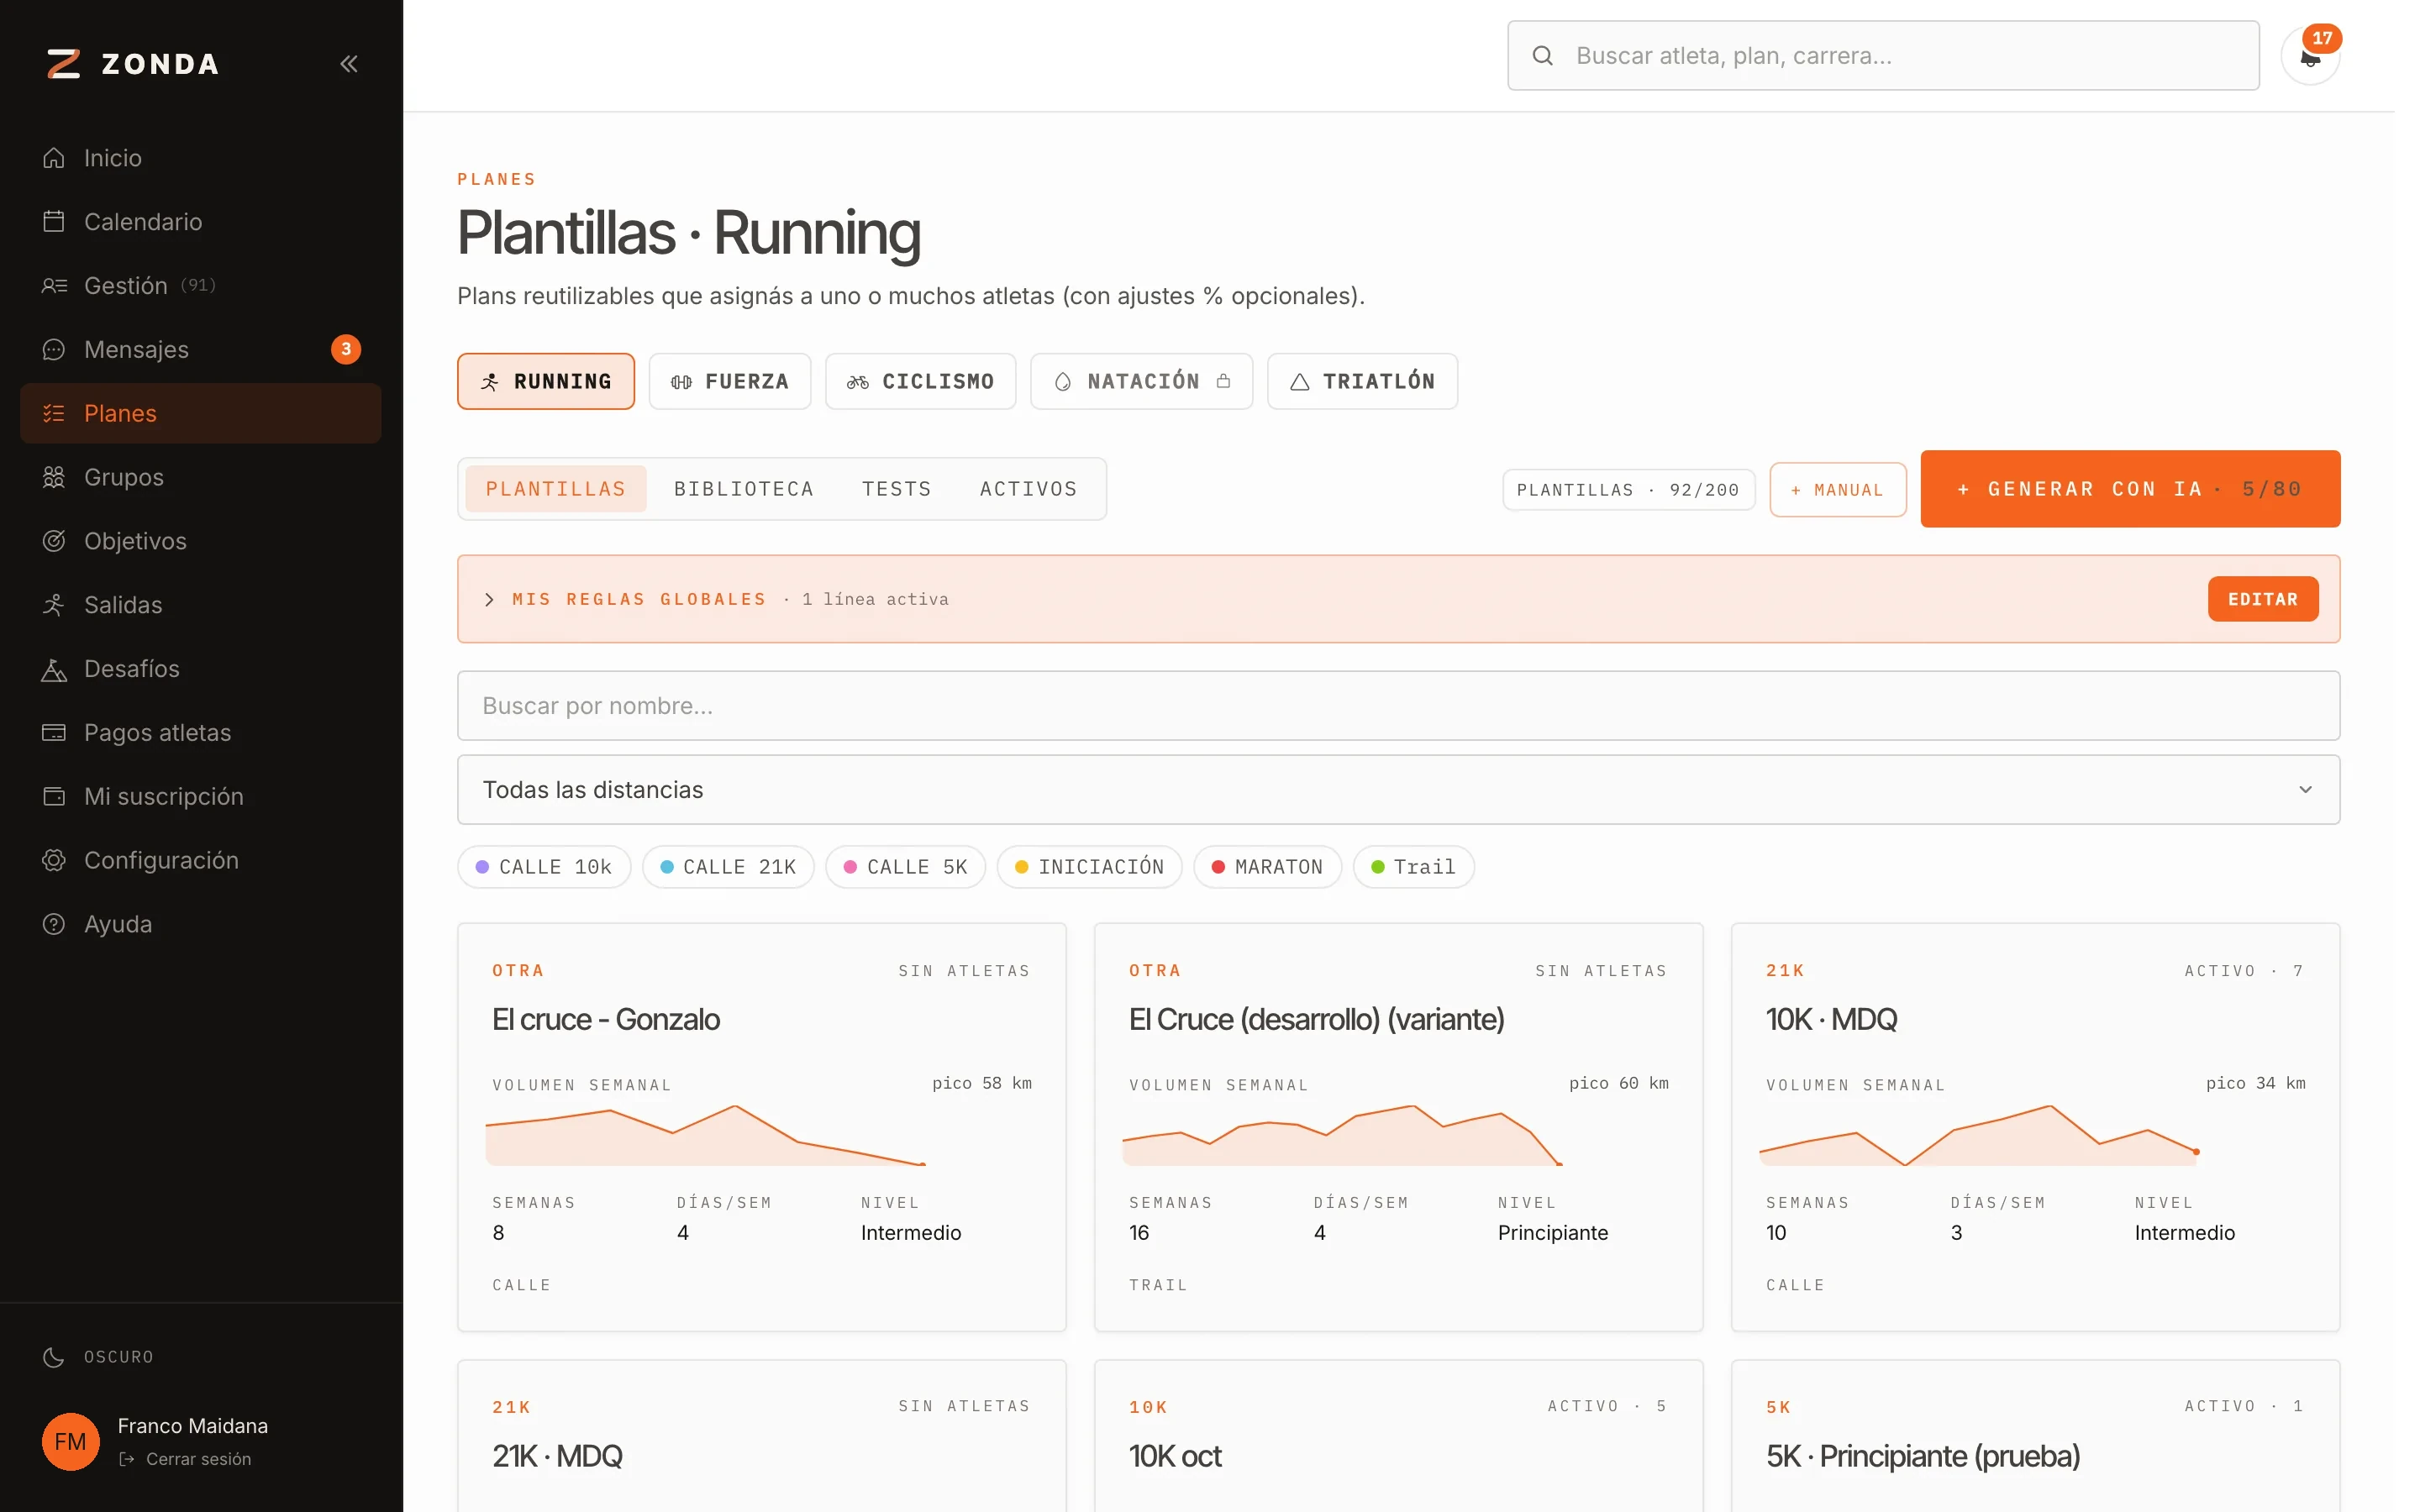Toggle the CALLE 5K tag filter
Image resolution: width=2420 pixels, height=1512 pixels.
905,867
